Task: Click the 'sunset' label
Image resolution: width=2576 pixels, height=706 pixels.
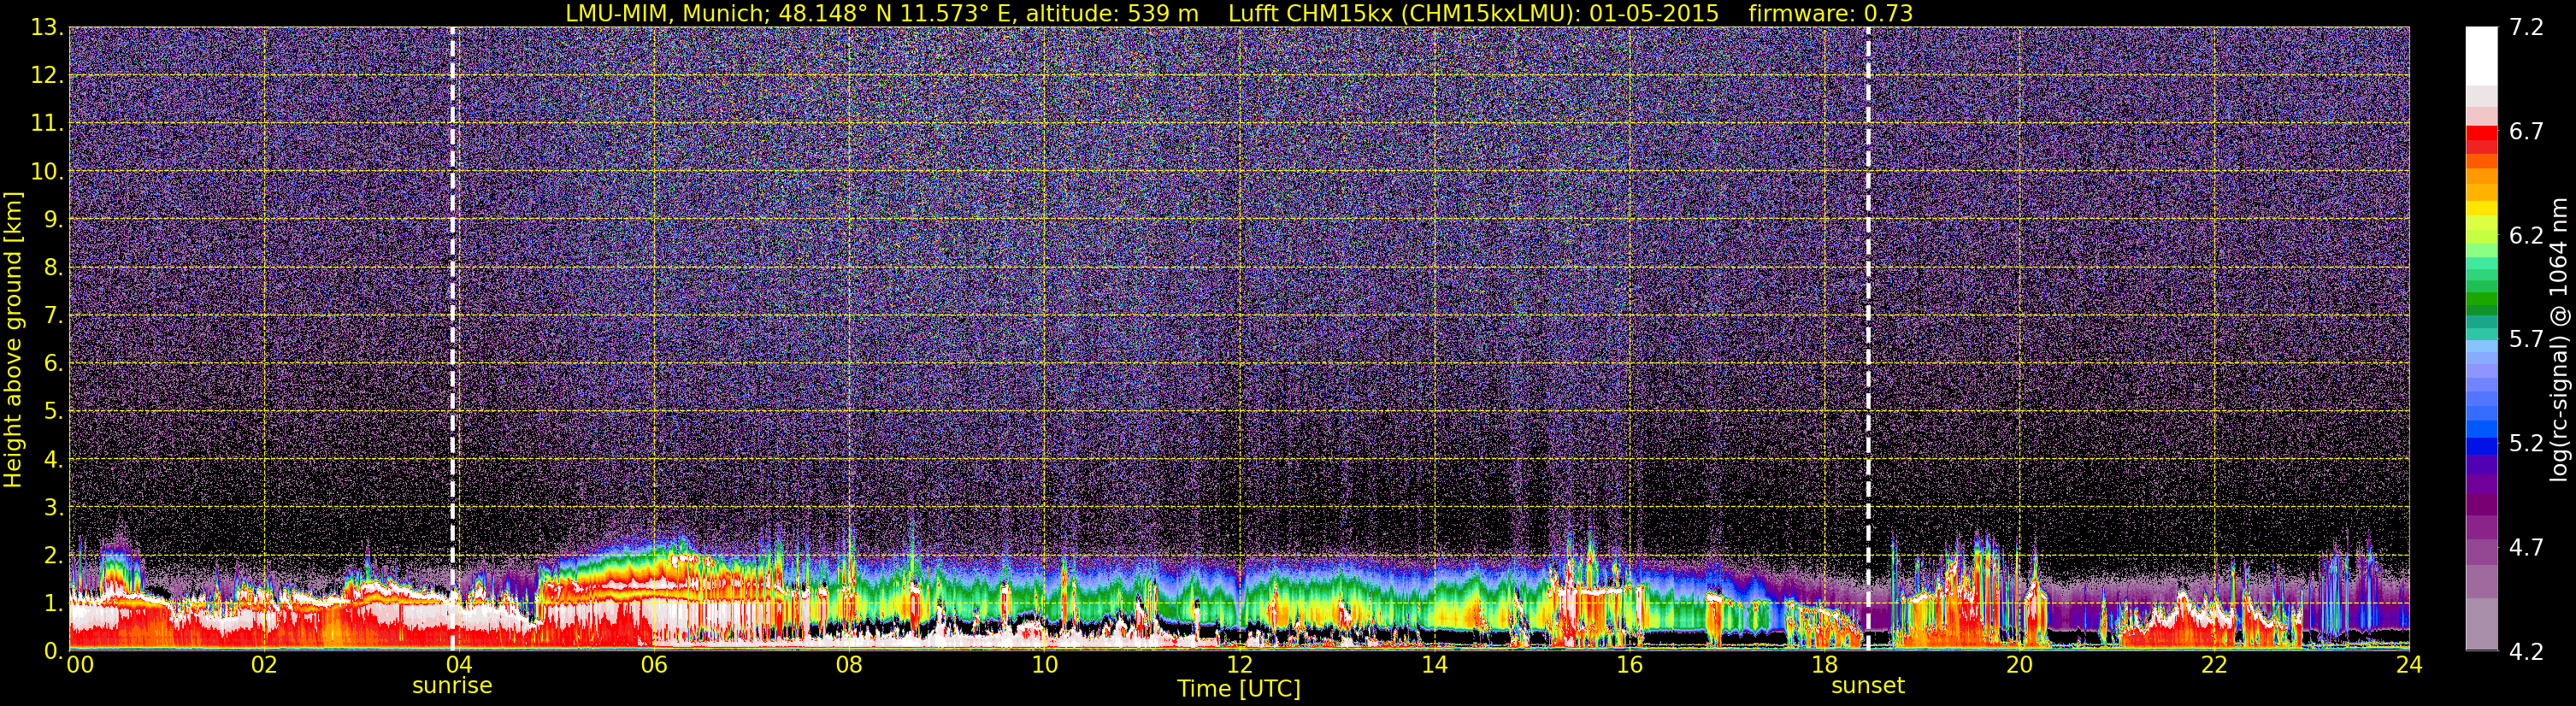Action: (1868, 686)
